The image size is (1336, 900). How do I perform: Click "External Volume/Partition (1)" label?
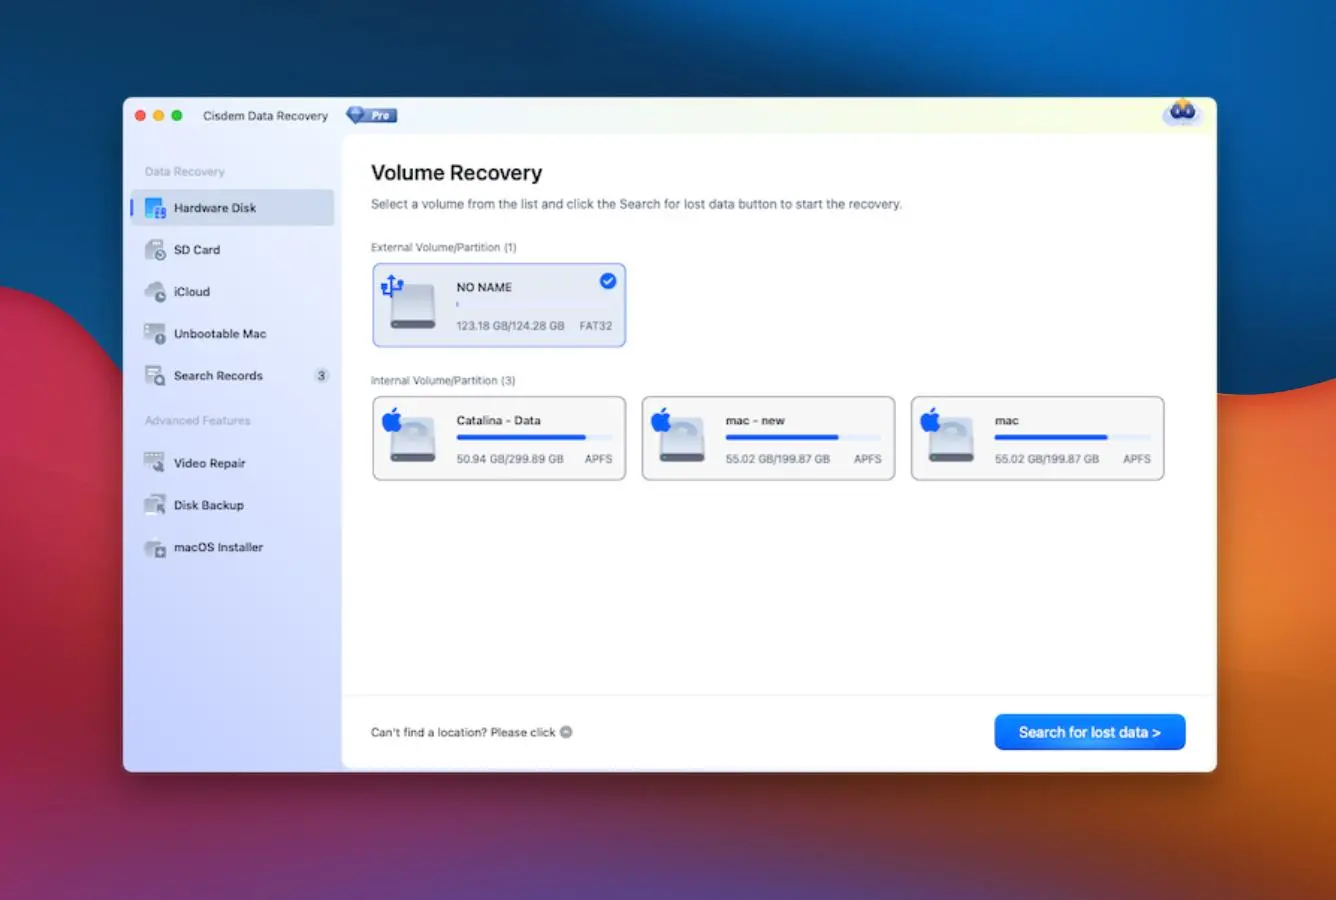pos(444,247)
